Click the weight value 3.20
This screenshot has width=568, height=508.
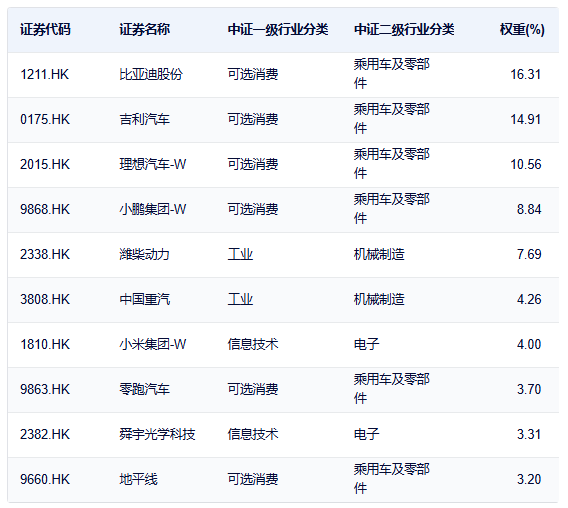[529, 479]
